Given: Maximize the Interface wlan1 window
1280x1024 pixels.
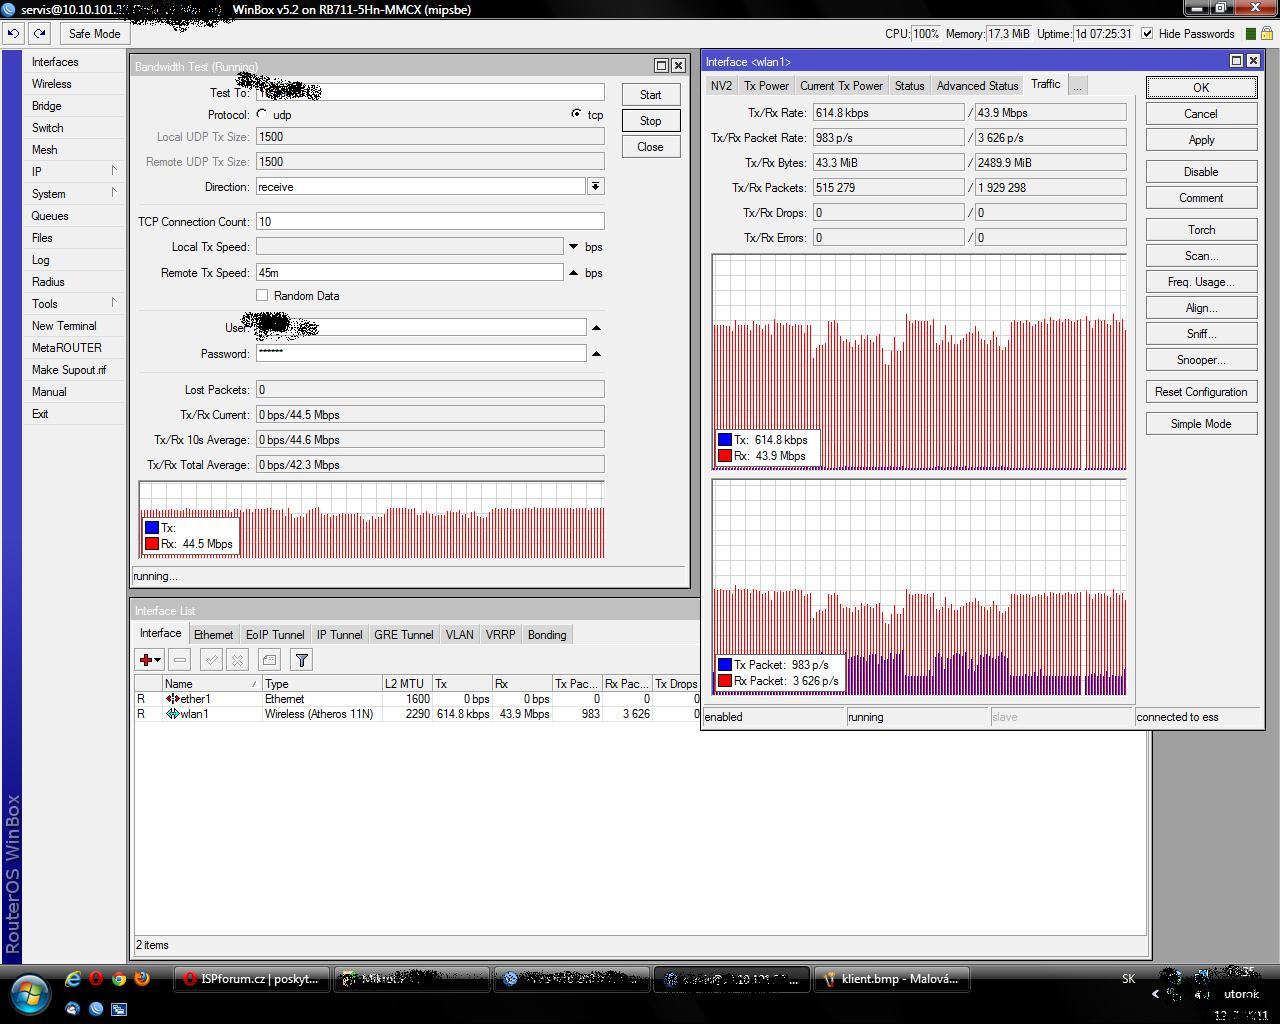Looking at the screenshot, I should tap(1236, 61).
